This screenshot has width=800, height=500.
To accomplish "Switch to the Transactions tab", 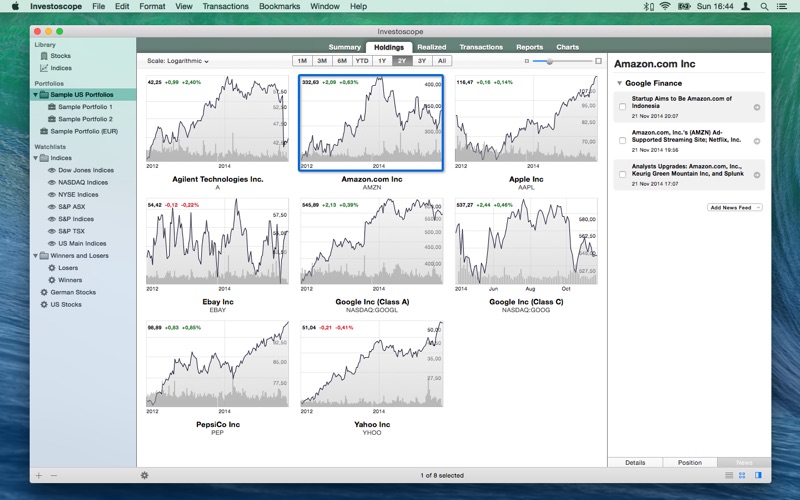I will [481, 47].
